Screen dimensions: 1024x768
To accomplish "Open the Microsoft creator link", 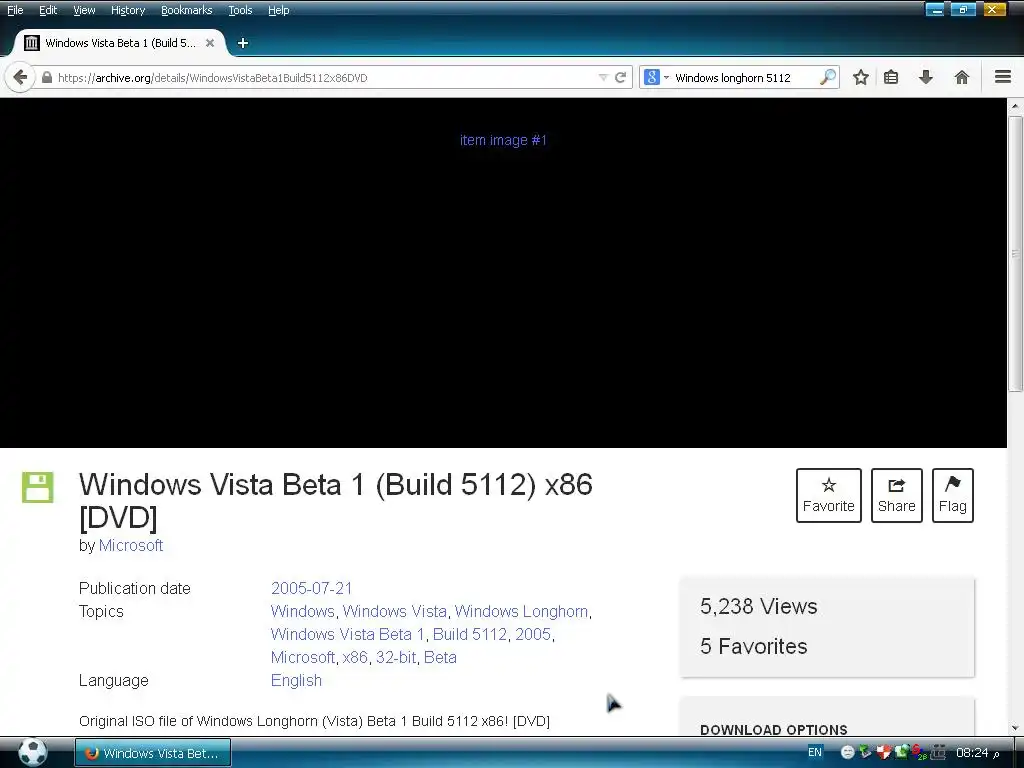I will tap(131, 545).
